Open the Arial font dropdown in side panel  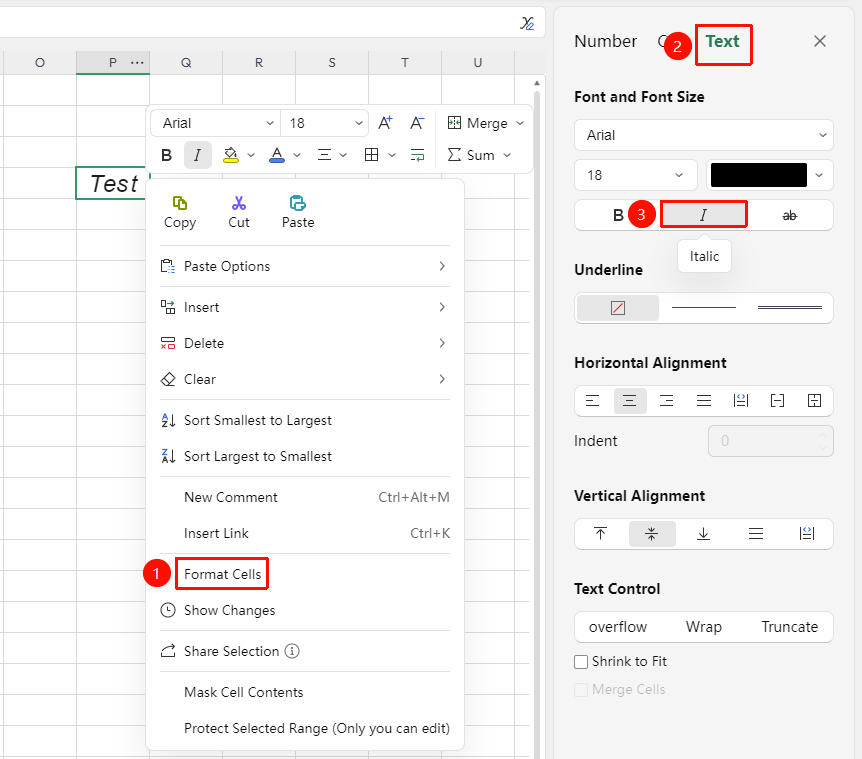pos(704,135)
